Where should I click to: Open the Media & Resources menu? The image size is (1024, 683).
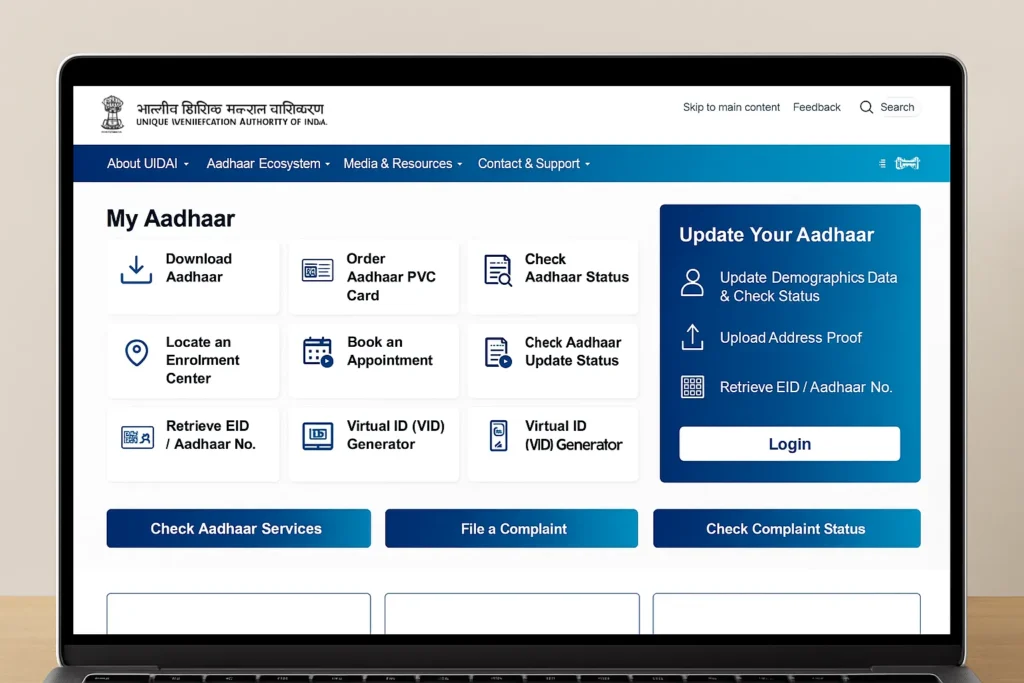point(403,163)
